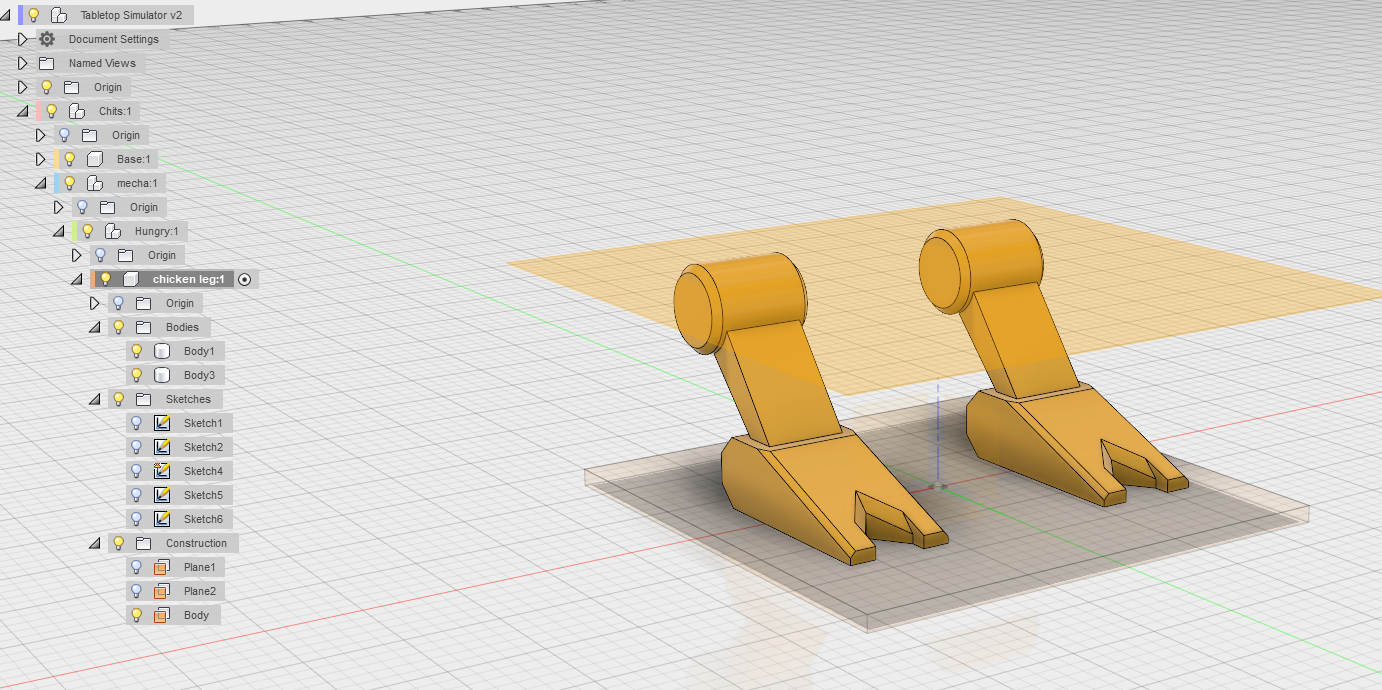Hide Body1 using its lightbulb
This screenshot has width=1382, height=690.
pos(137,351)
